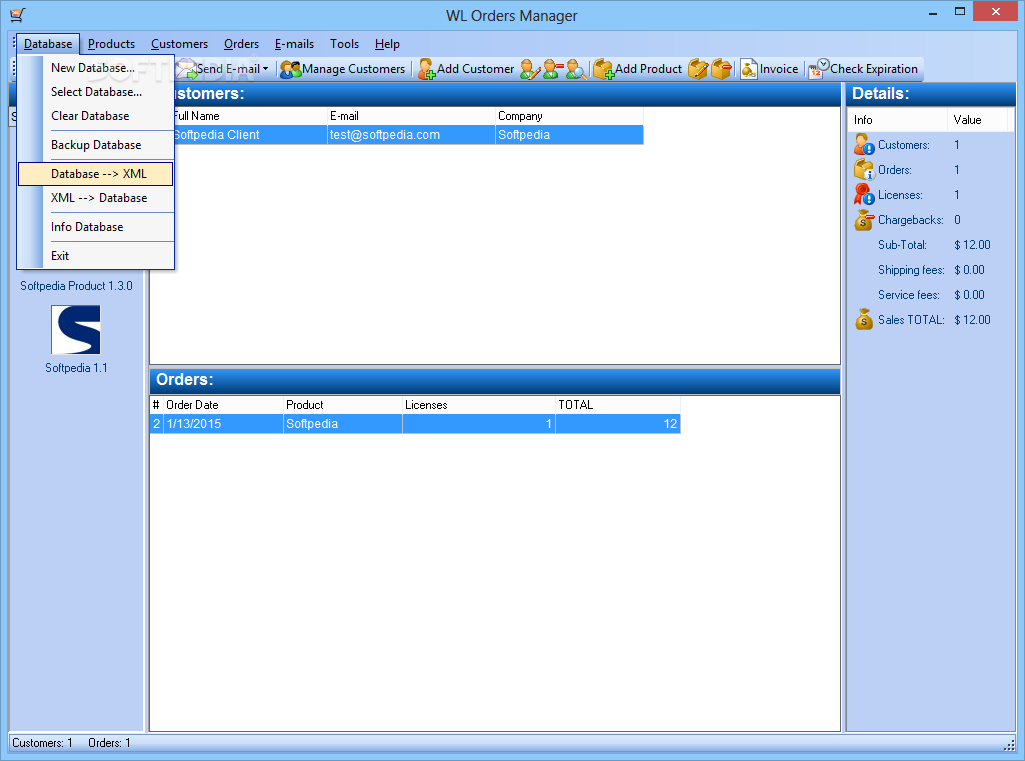The height and width of the screenshot is (761, 1025).
Task: Click the Customers icon in Details panel
Action: pyautogui.click(x=864, y=144)
